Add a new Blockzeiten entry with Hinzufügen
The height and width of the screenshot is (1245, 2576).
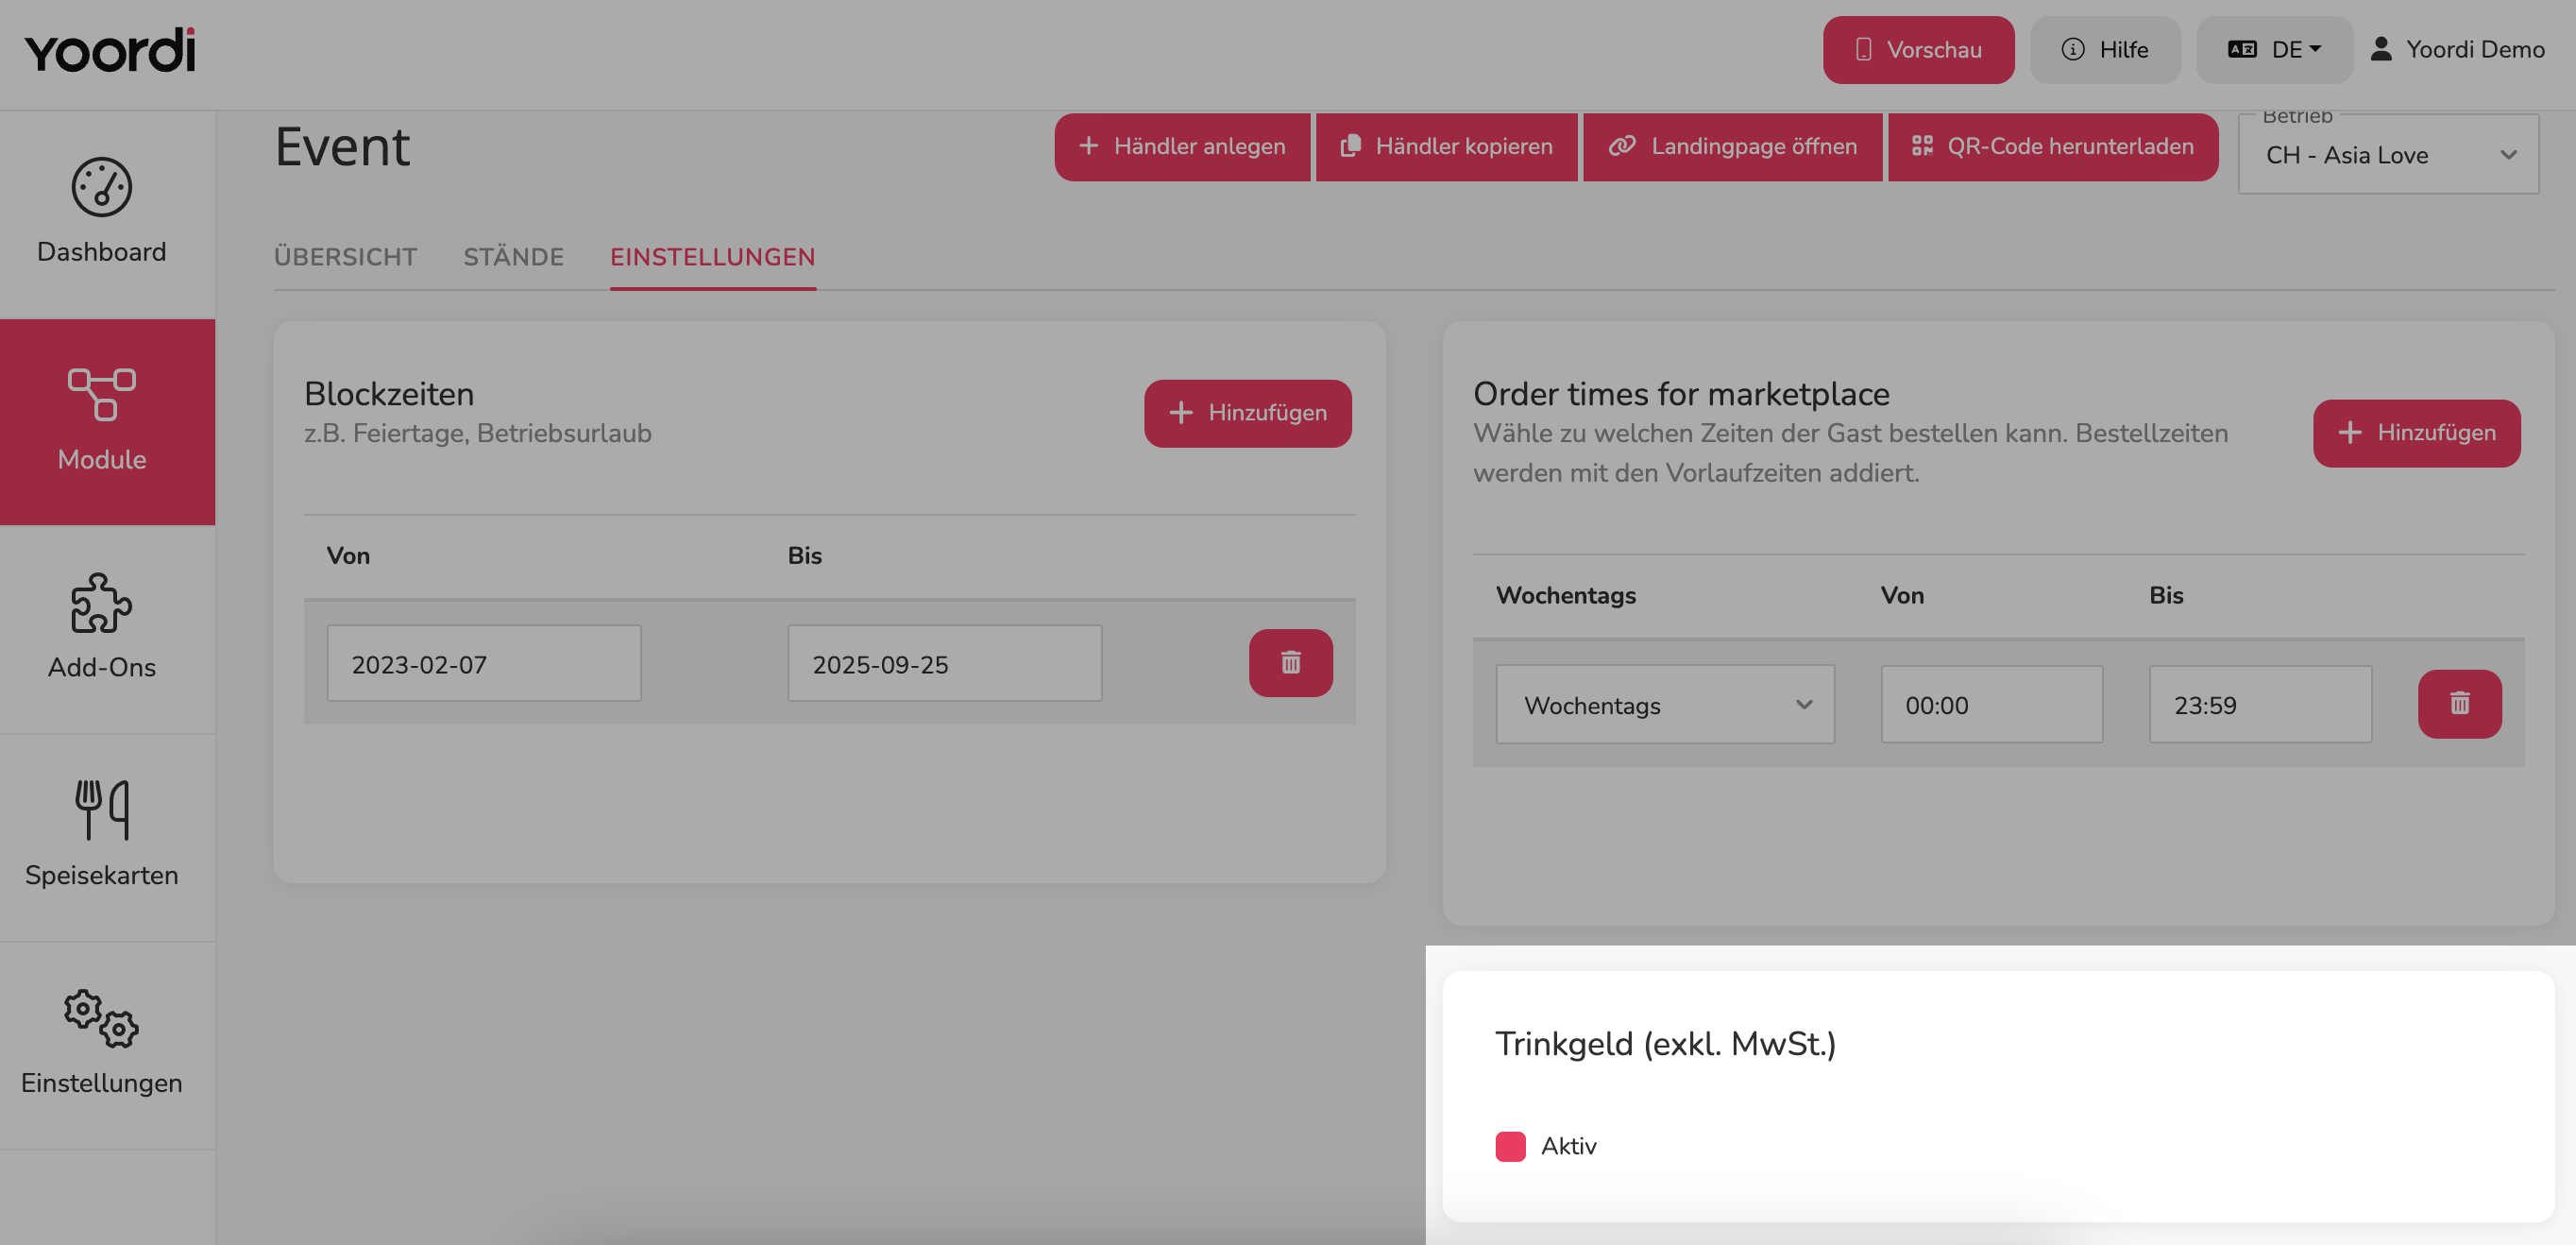pos(1247,413)
